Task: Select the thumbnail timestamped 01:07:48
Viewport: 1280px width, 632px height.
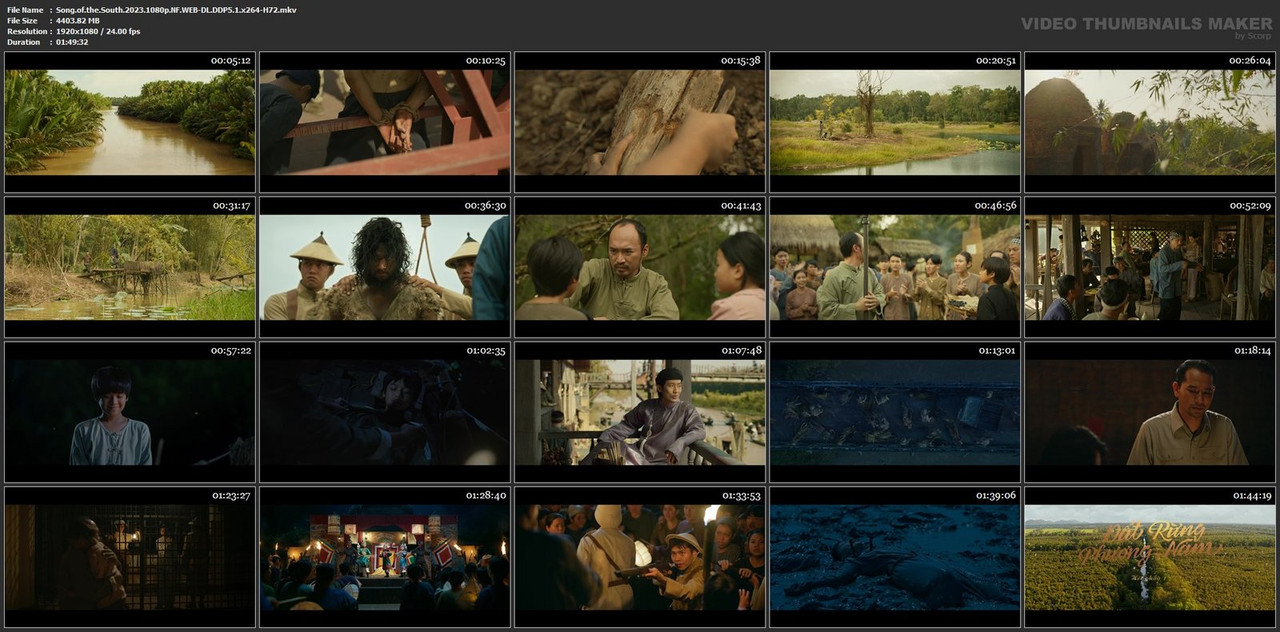Action: [x=640, y=412]
